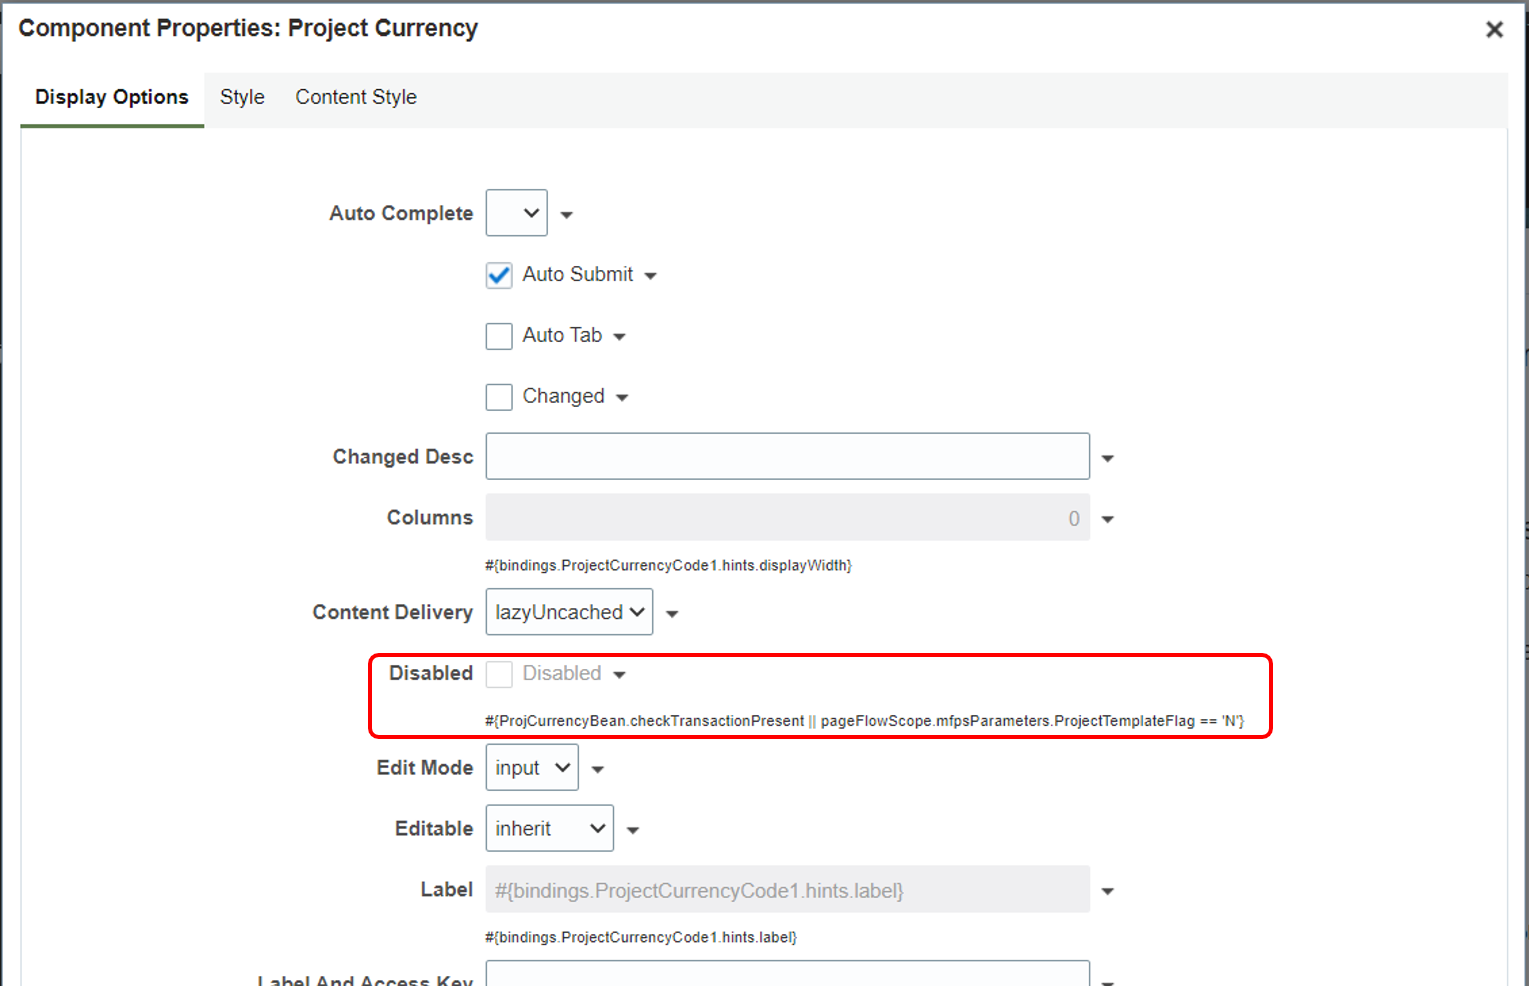The image size is (1529, 986).
Task: Open the Edit Mode input dropdown
Action: [x=532, y=768]
